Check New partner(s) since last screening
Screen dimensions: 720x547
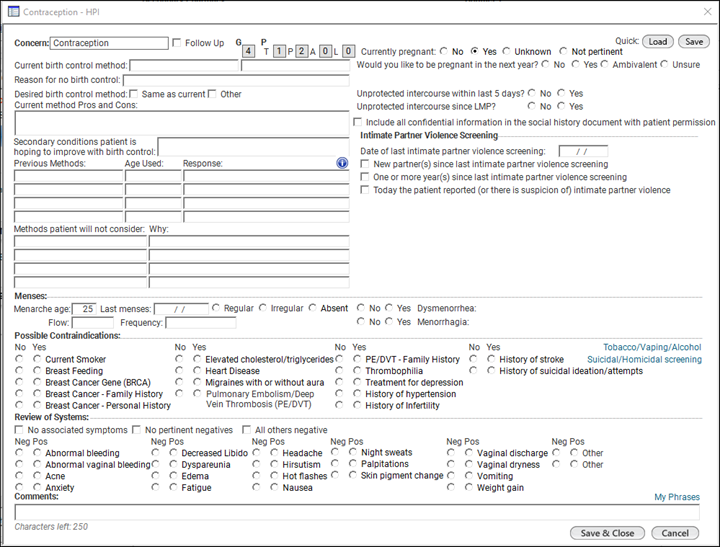(365, 164)
